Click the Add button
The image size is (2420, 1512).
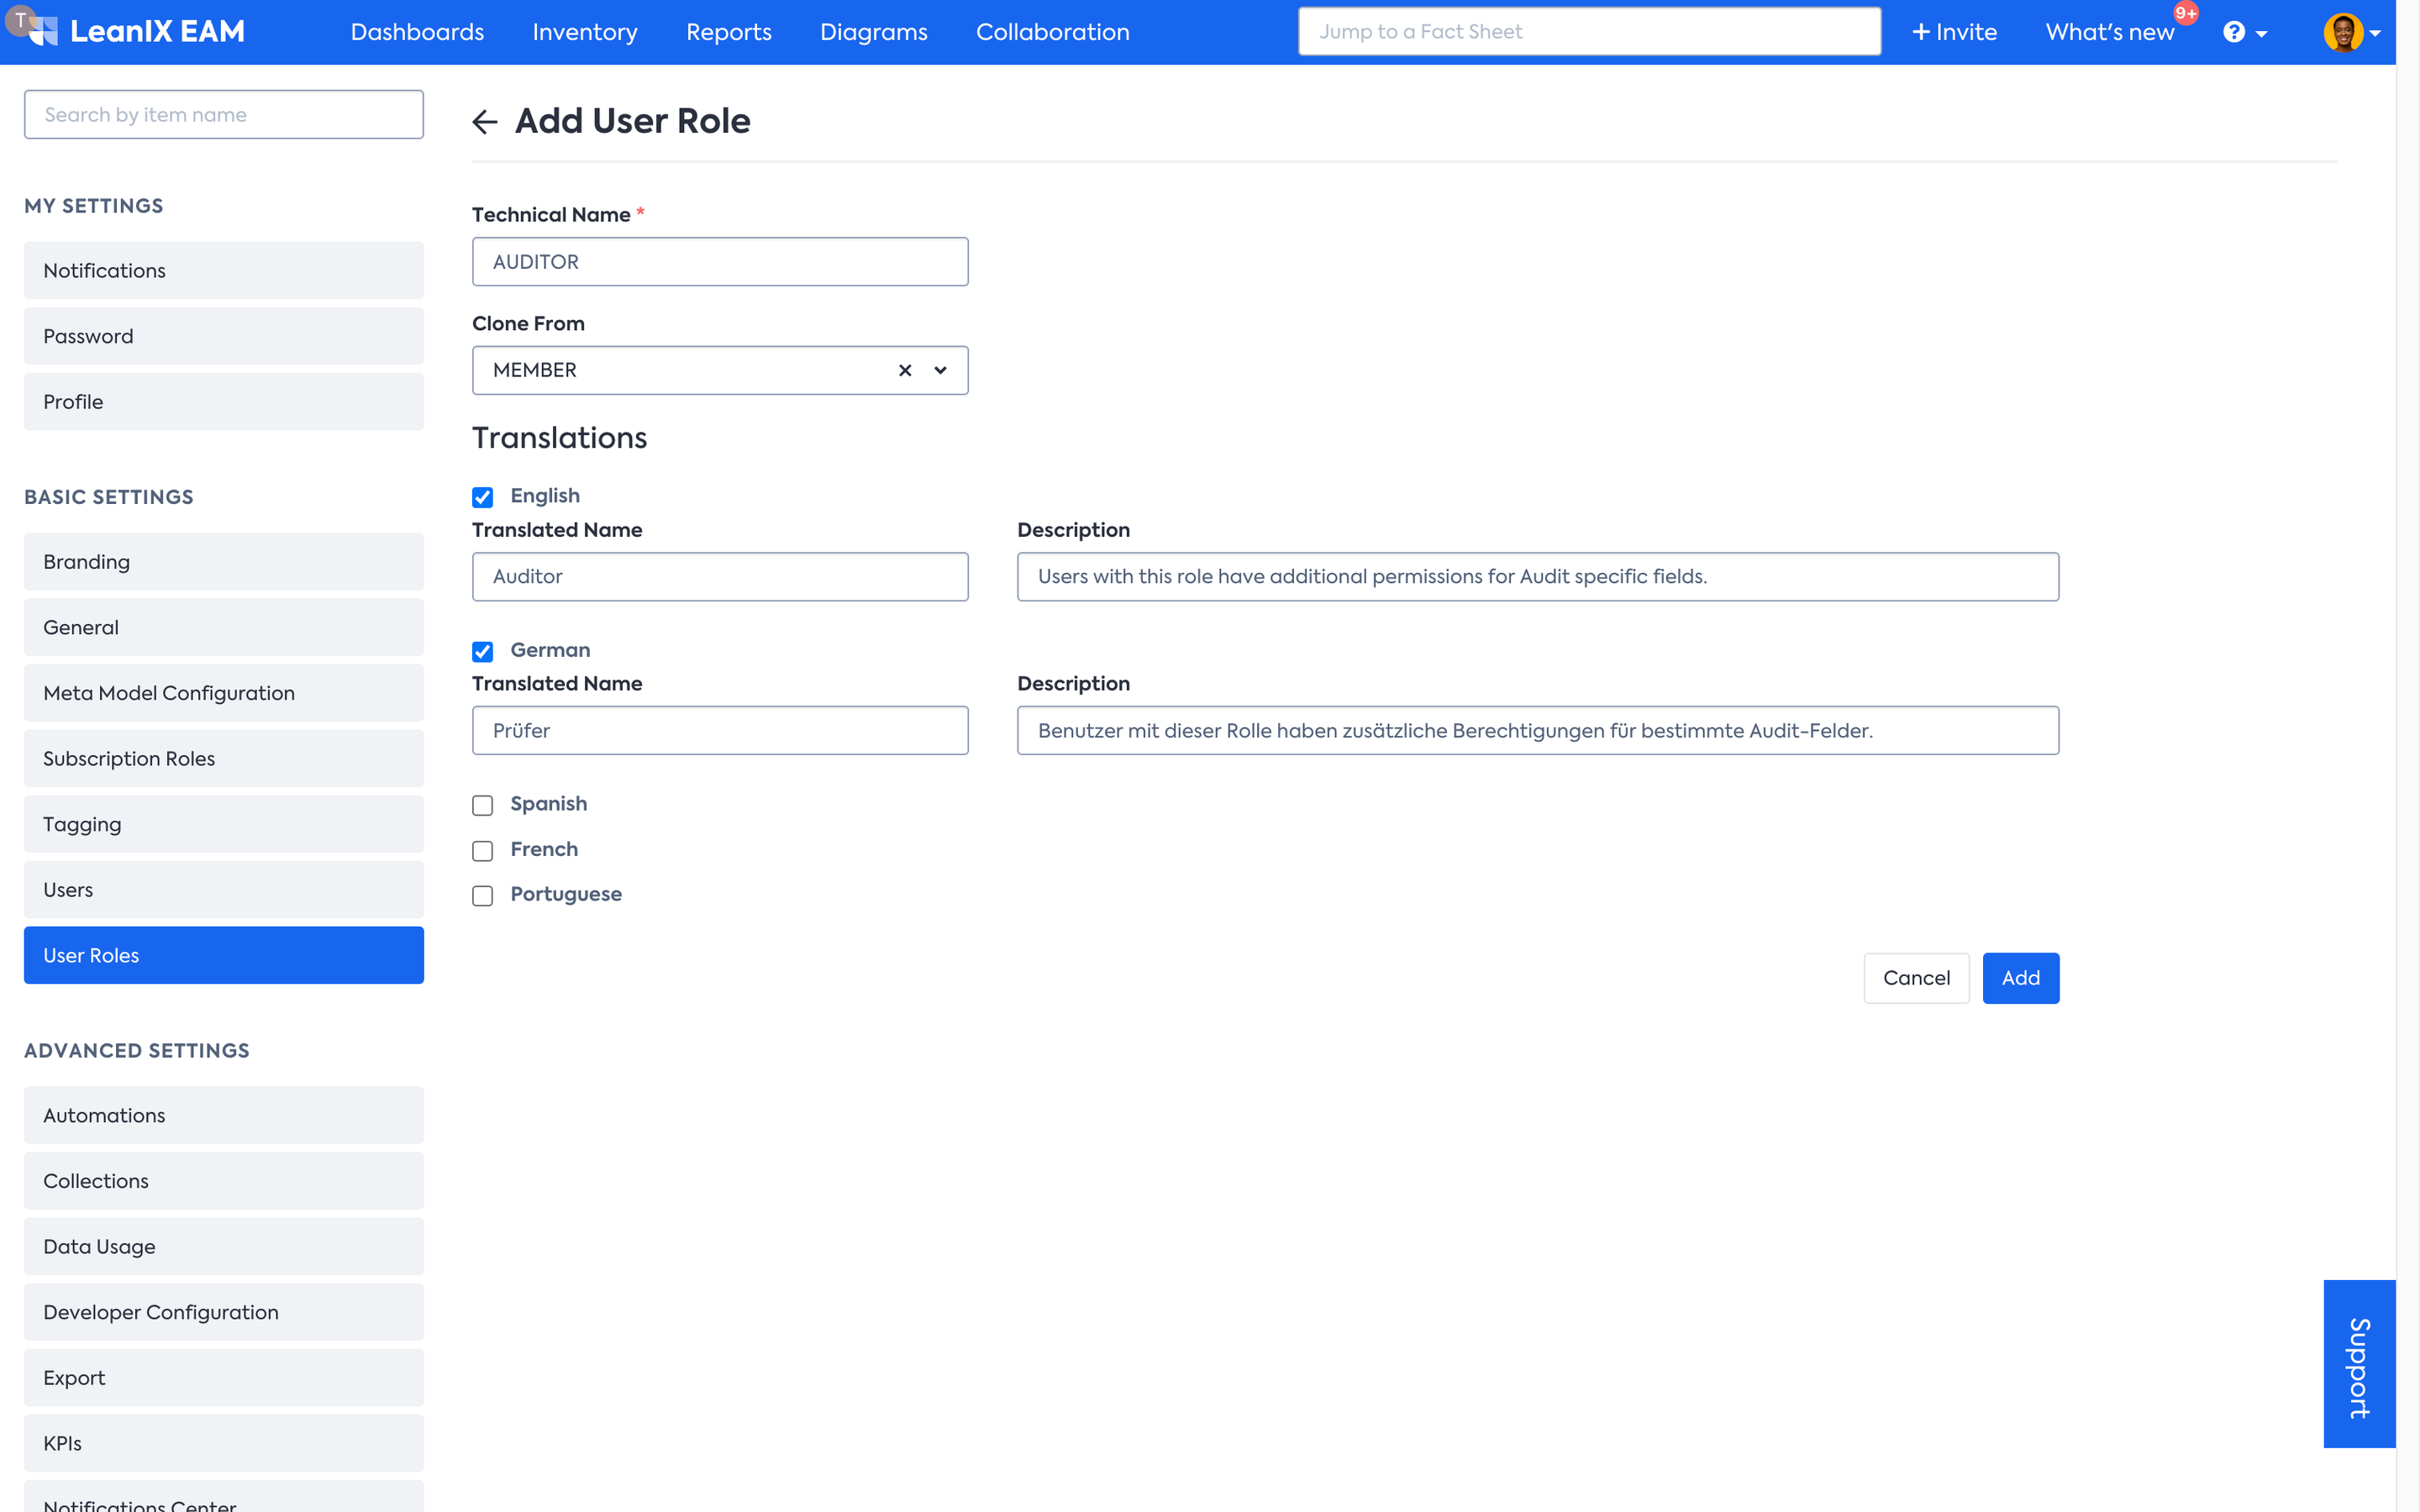tap(2020, 978)
